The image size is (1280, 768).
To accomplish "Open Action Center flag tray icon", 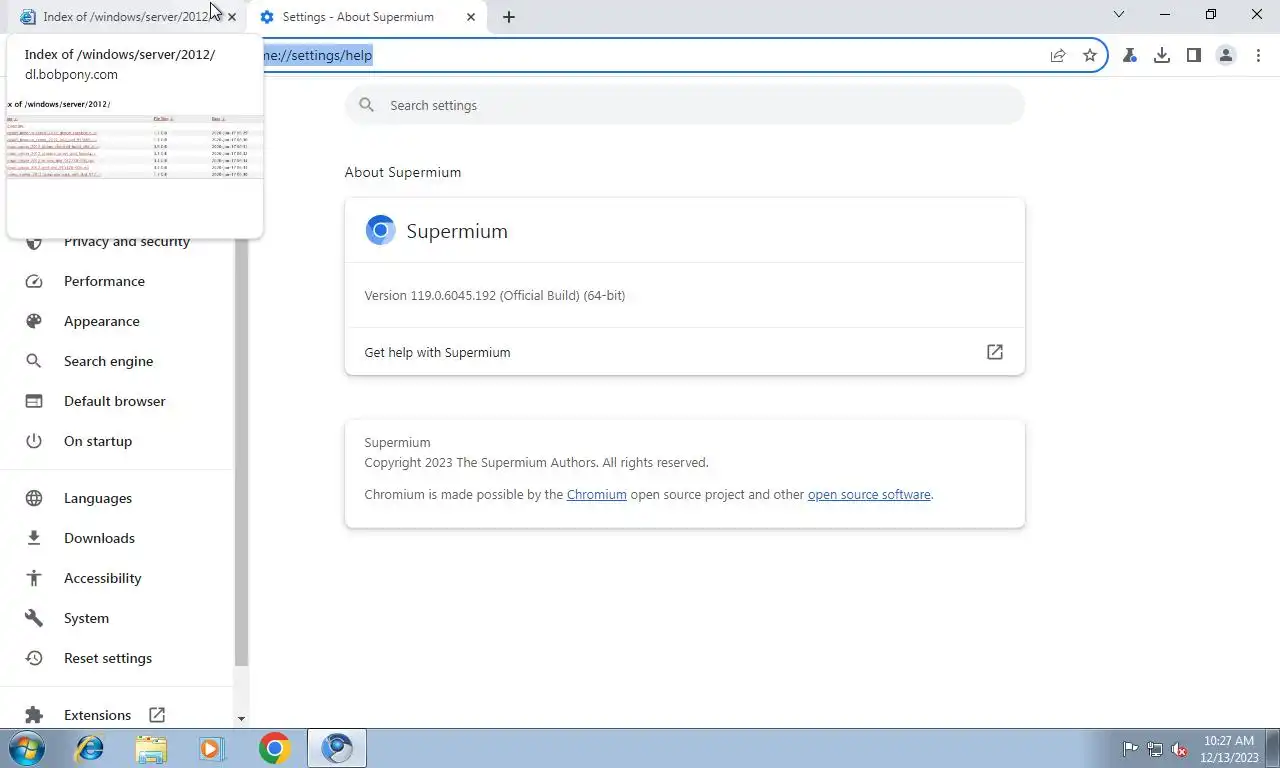I will [x=1131, y=749].
